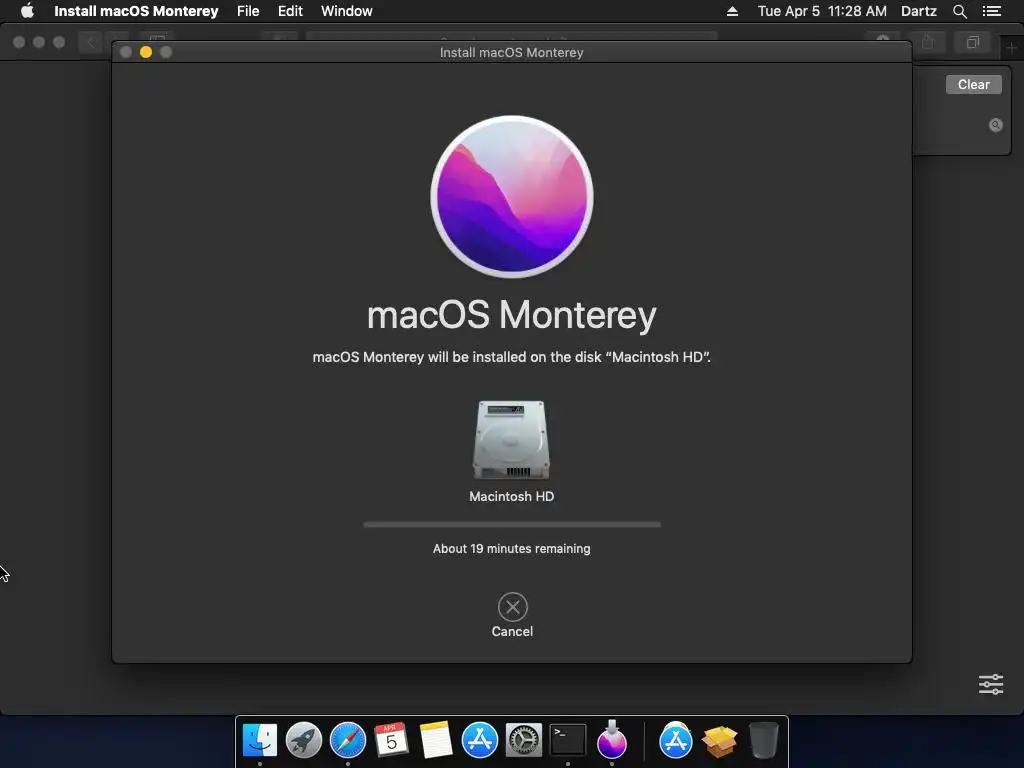Image resolution: width=1024 pixels, height=768 pixels.
Task: Open System Preferences from the Dock
Action: (524, 741)
